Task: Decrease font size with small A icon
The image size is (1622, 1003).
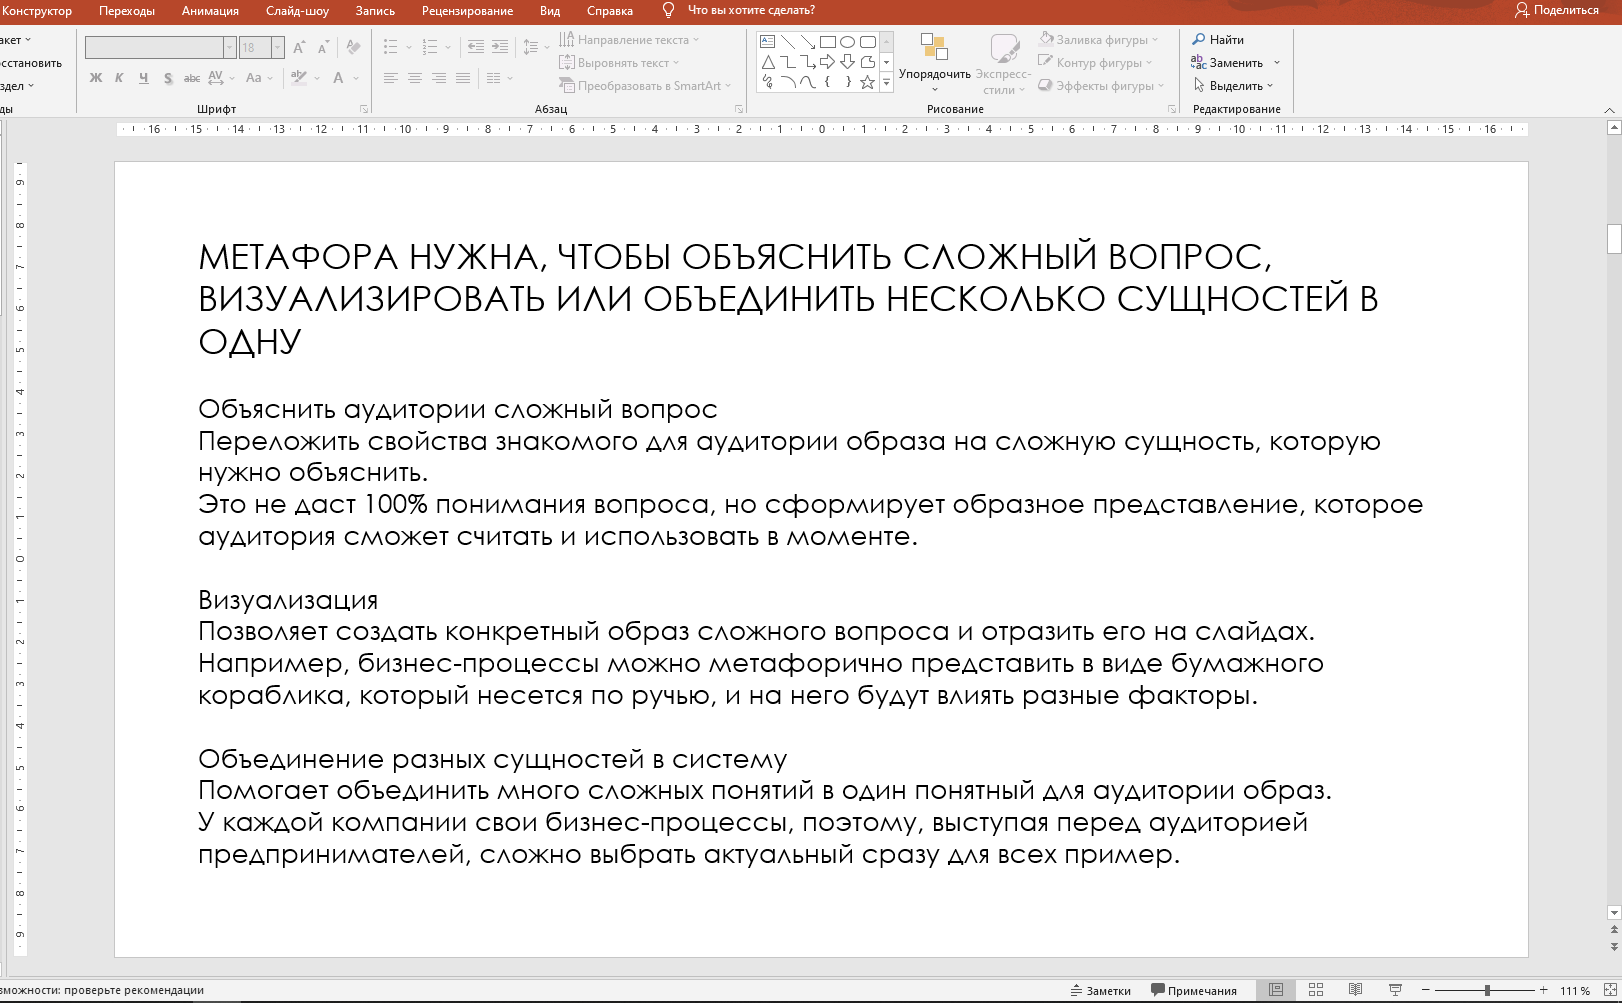Action: (322, 47)
